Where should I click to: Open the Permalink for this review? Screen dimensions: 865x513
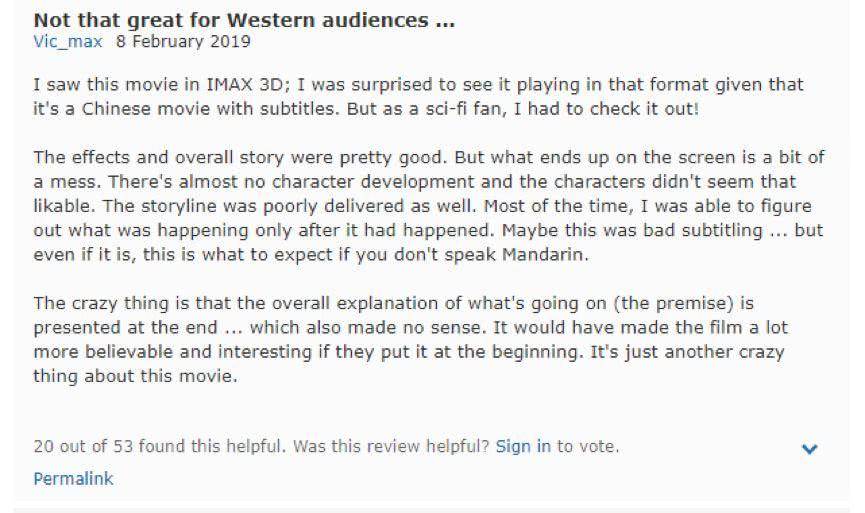73,478
